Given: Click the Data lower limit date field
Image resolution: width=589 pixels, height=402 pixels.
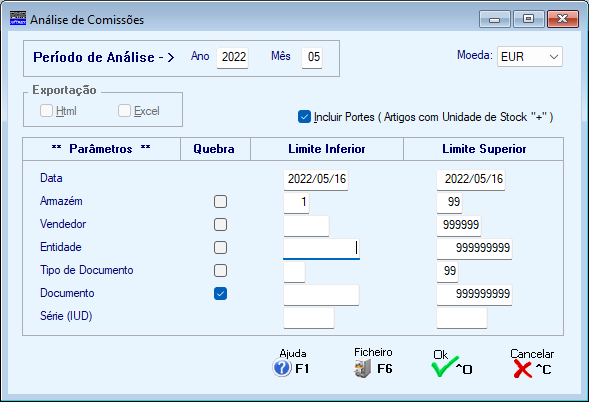Looking at the screenshot, I should tap(316, 180).
